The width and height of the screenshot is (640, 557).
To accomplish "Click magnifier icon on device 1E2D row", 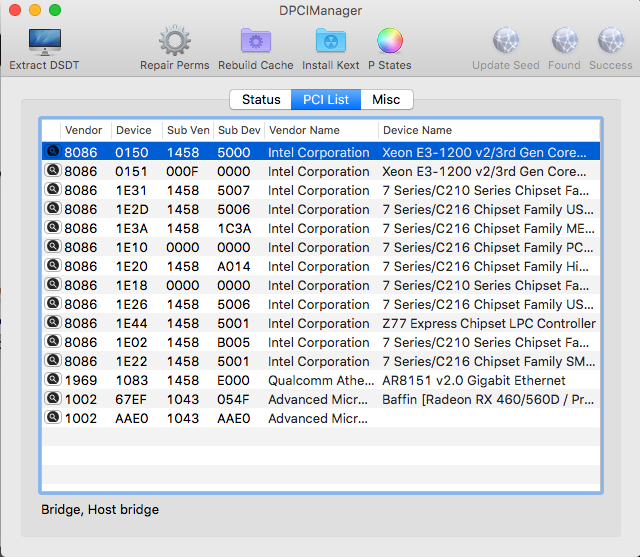I will tap(53, 208).
